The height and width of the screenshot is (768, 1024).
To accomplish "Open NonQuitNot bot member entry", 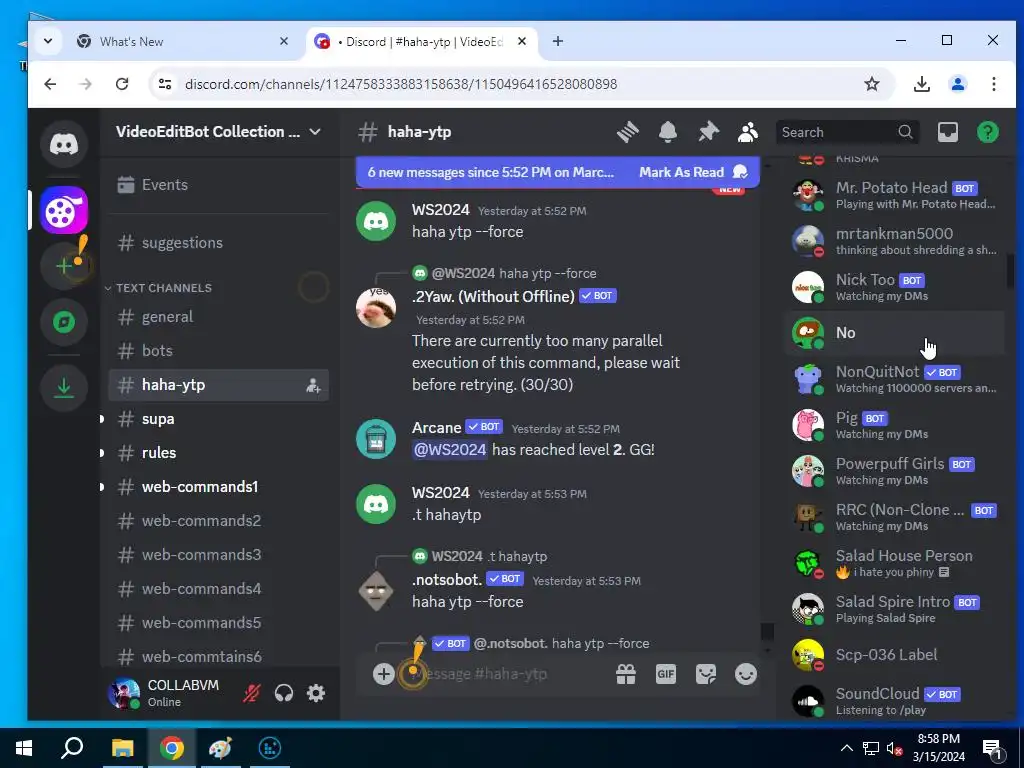I will (895, 379).
